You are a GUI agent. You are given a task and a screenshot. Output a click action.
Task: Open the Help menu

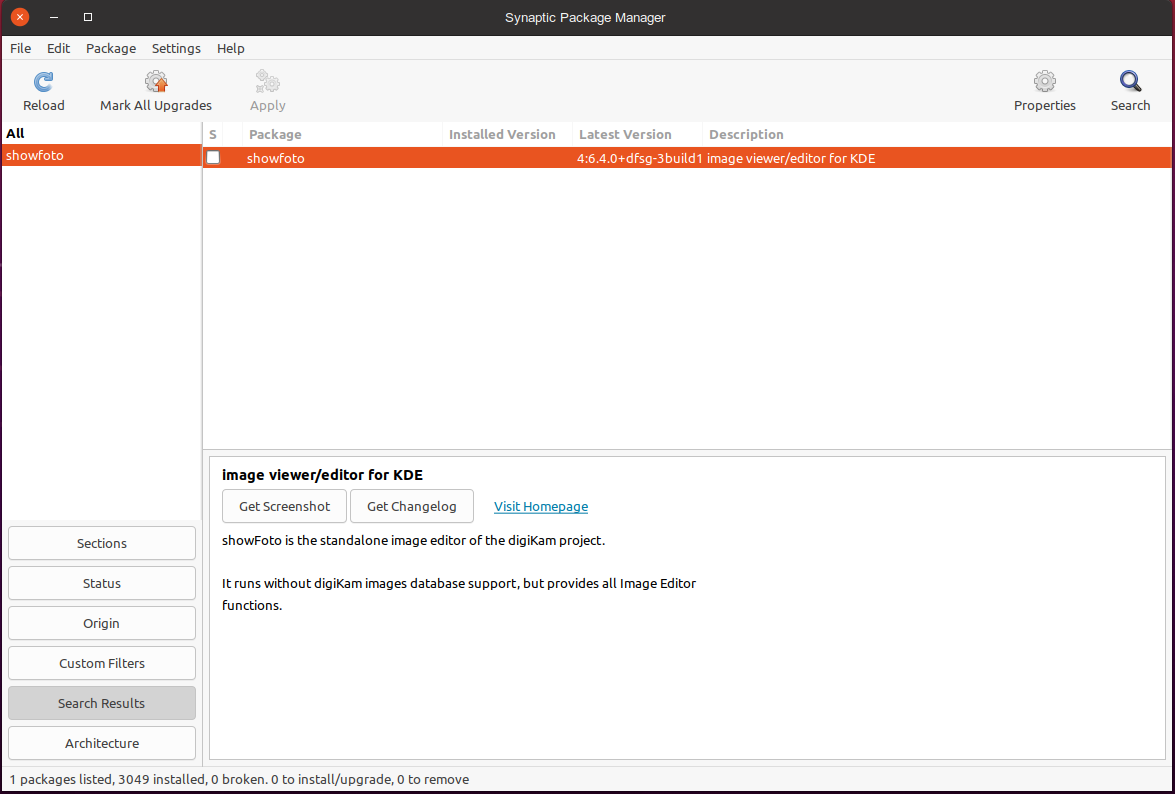click(x=230, y=48)
